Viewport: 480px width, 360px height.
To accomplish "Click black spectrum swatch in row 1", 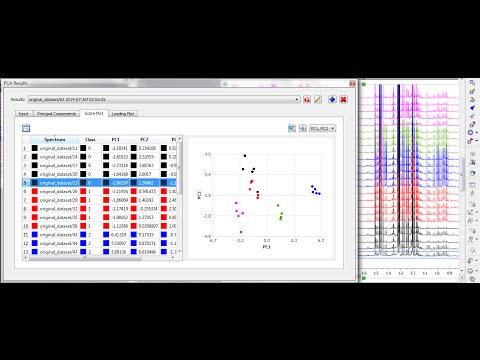I will pos(35,148).
